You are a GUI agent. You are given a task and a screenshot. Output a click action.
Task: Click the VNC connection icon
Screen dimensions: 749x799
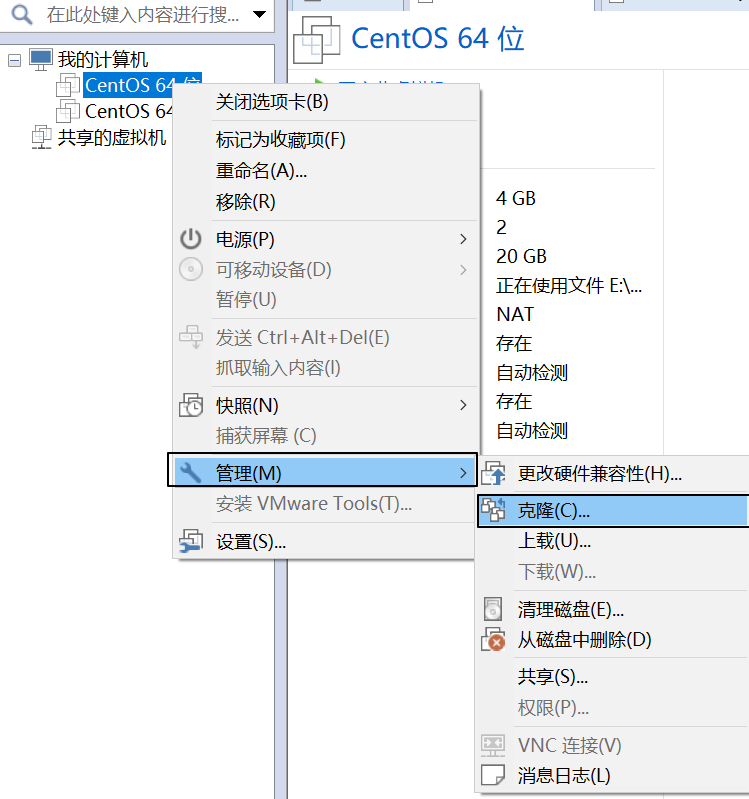pyautogui.click(x=493, y=745)
